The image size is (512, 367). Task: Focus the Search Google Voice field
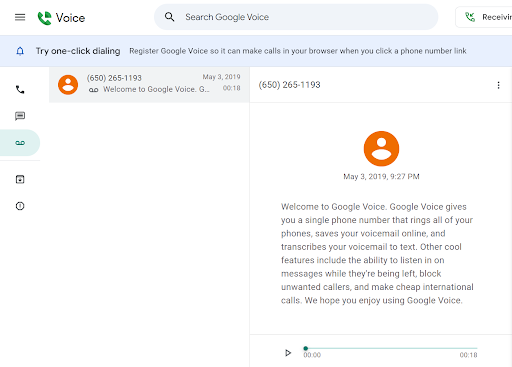click(296, 17)
